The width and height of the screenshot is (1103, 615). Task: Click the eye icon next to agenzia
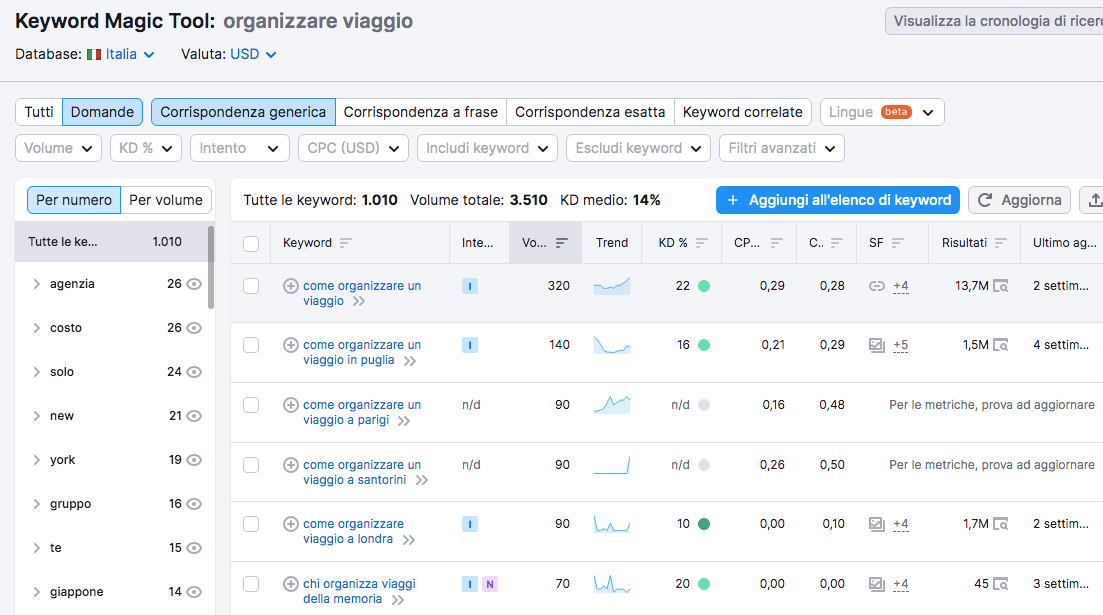(x=195, y=284)
